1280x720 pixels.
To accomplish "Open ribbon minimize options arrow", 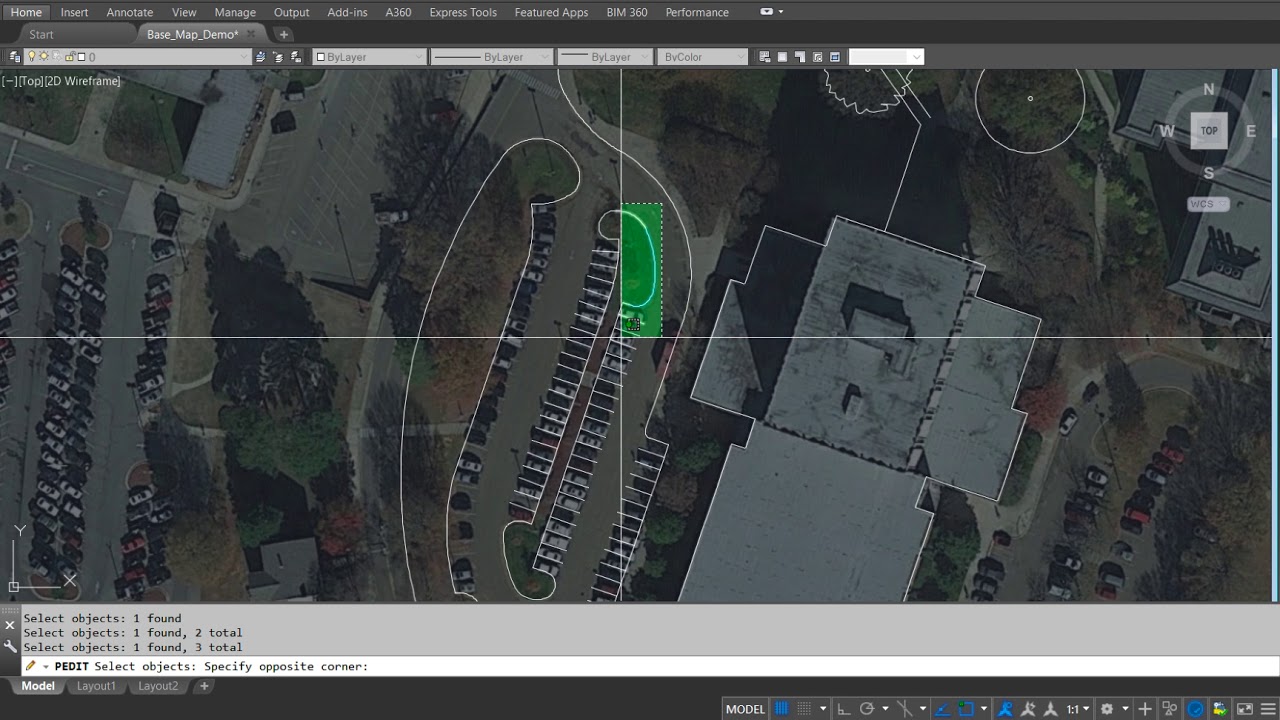I will coord(781,12).
